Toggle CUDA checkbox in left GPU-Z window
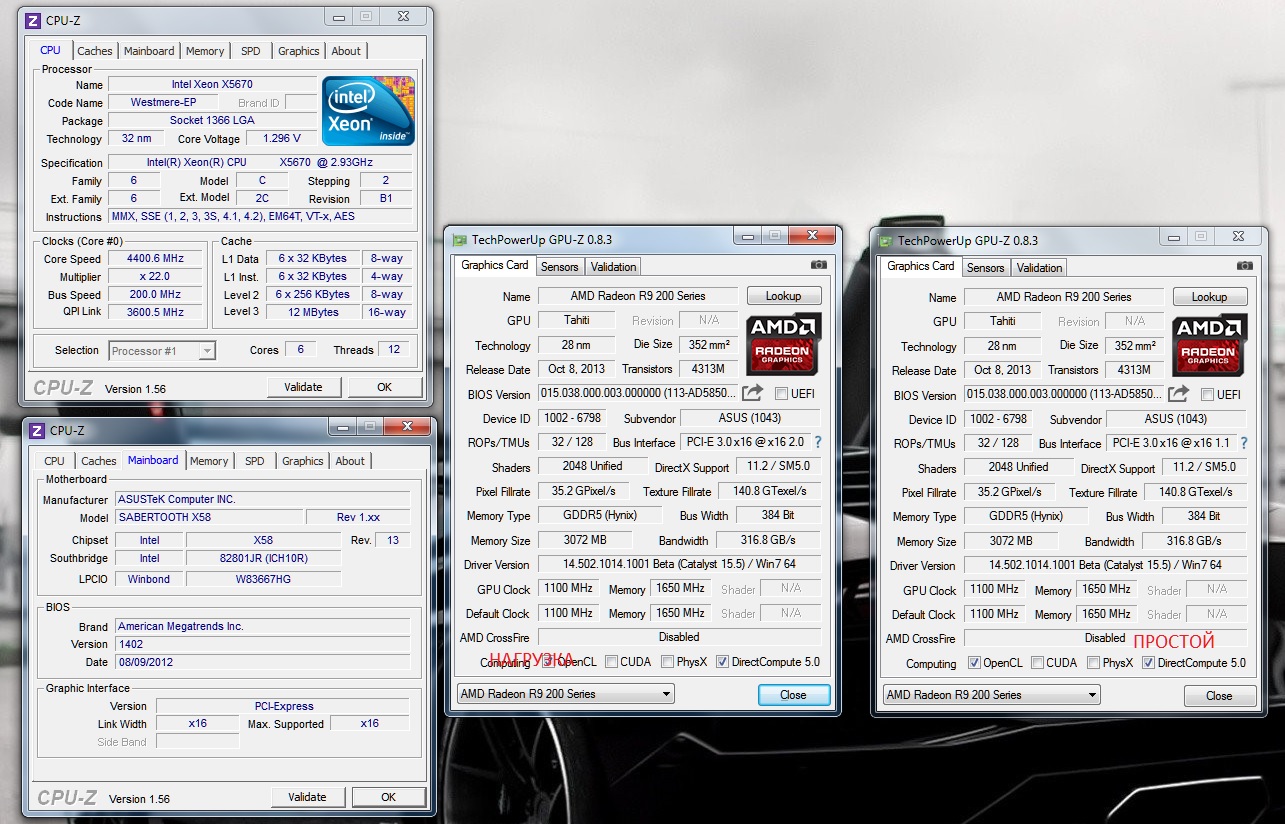Image resolution: width=1285 pixels, height=824 pixels. pos(610,662)
